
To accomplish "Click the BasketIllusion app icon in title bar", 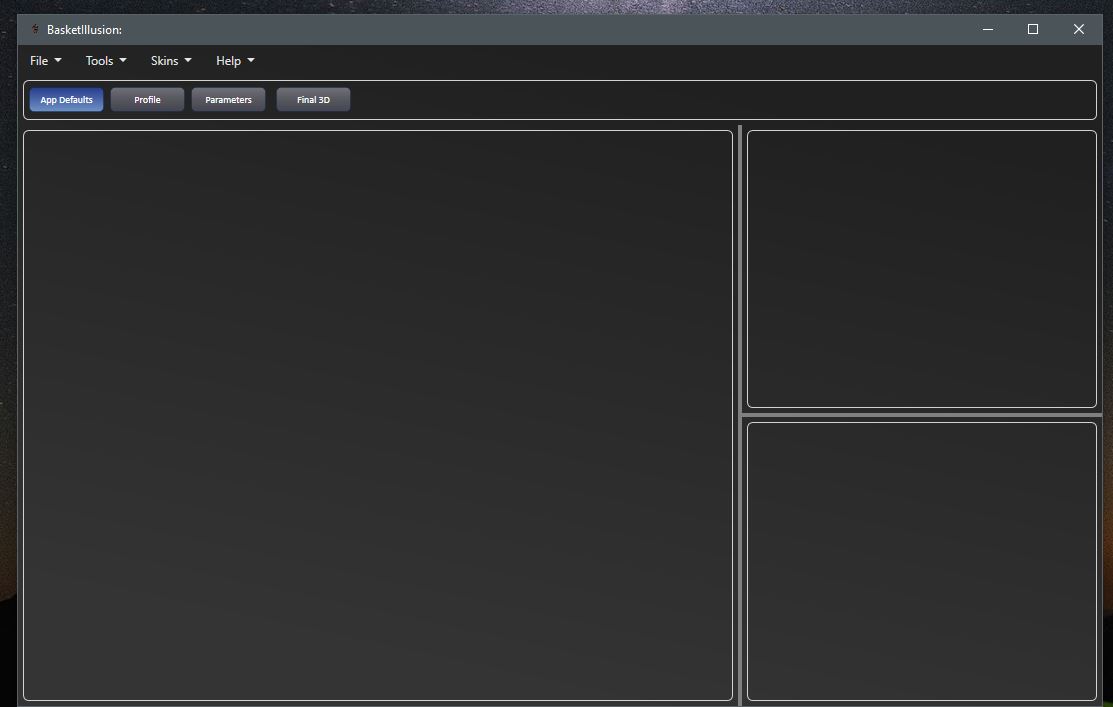I will tap(35, 30).
